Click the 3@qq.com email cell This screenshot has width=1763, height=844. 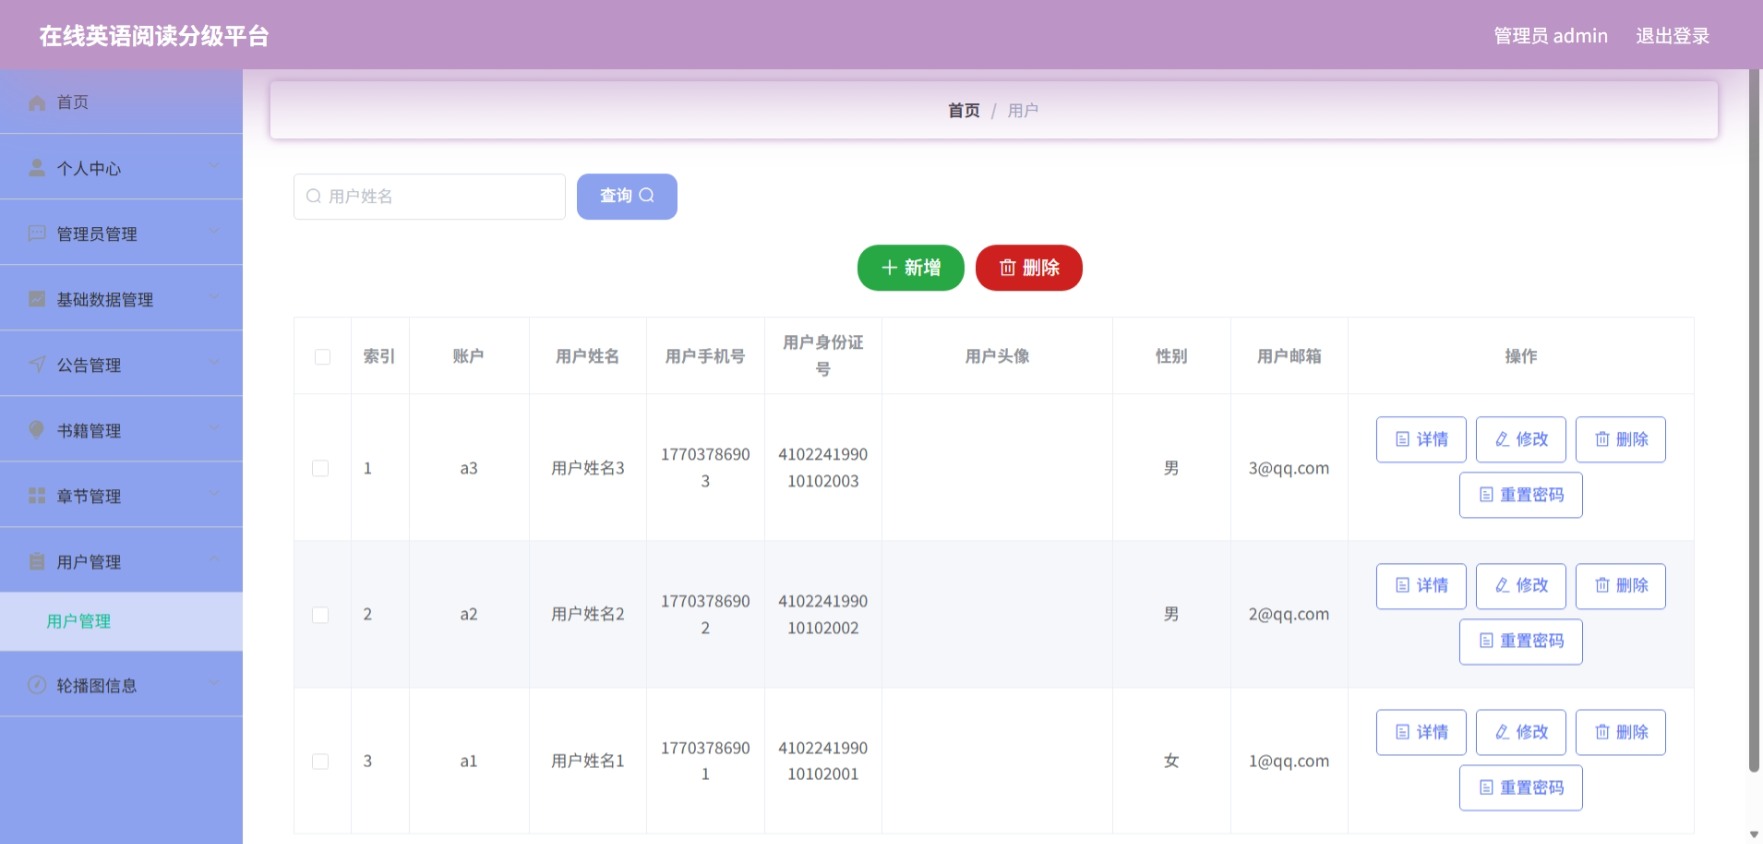coord(1289,468)
